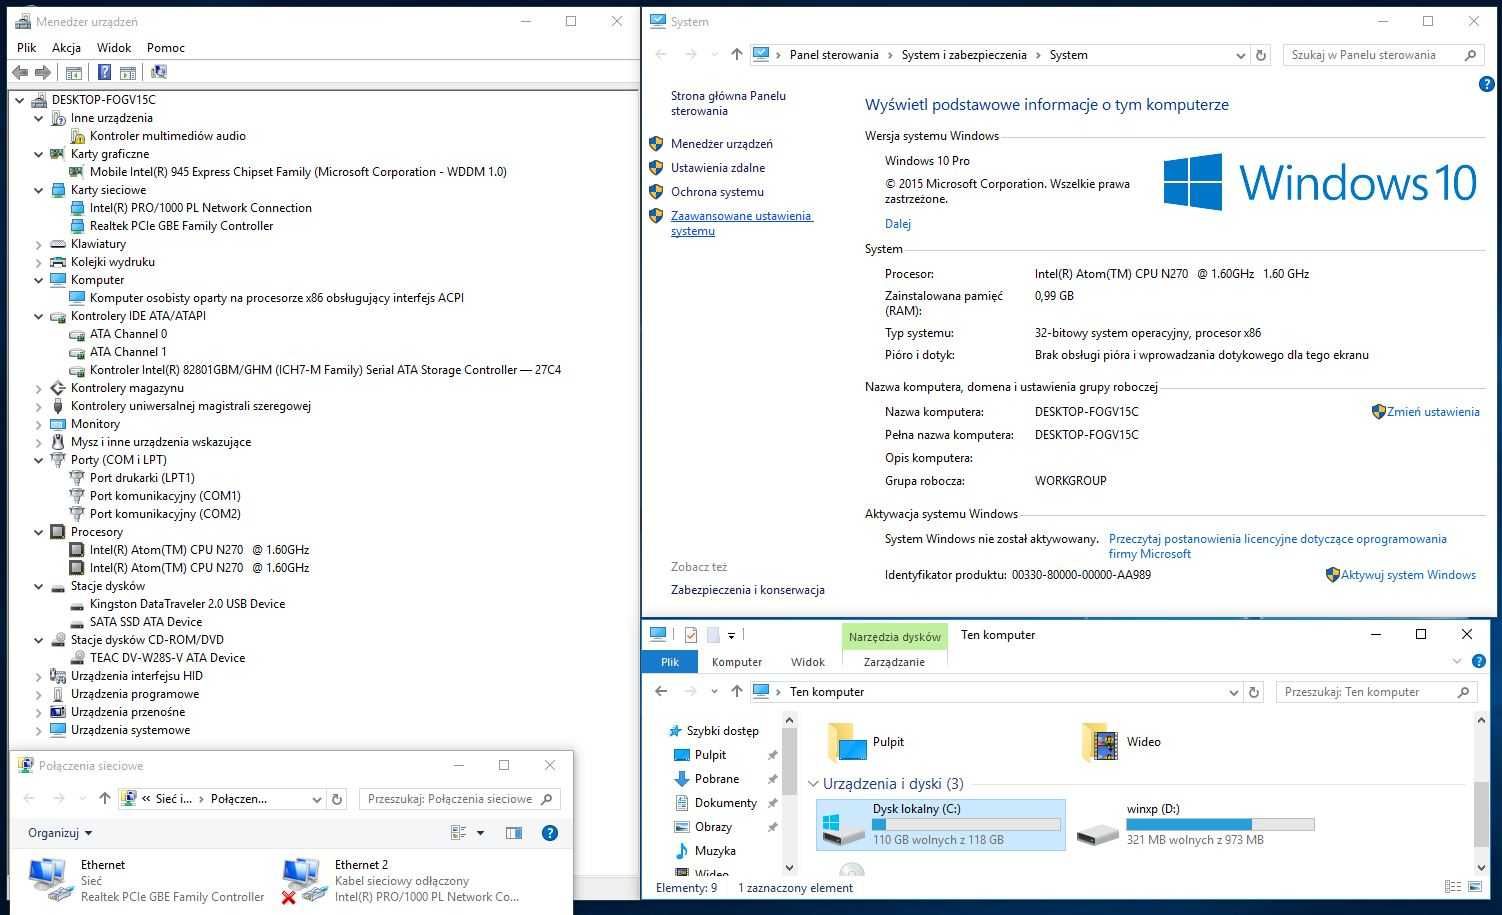This screenshot has height=915, width=1502.
Task: Expand the Monitory category
Action: tap(39, 424)
